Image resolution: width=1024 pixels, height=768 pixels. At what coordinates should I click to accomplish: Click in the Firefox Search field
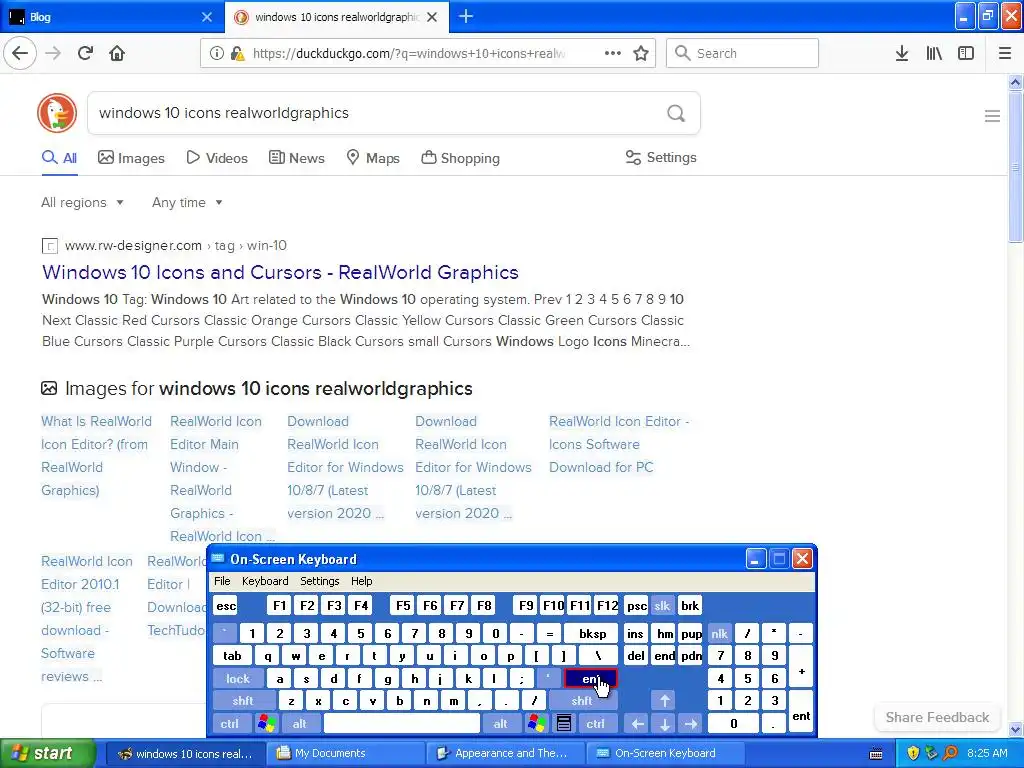[743, 53]
